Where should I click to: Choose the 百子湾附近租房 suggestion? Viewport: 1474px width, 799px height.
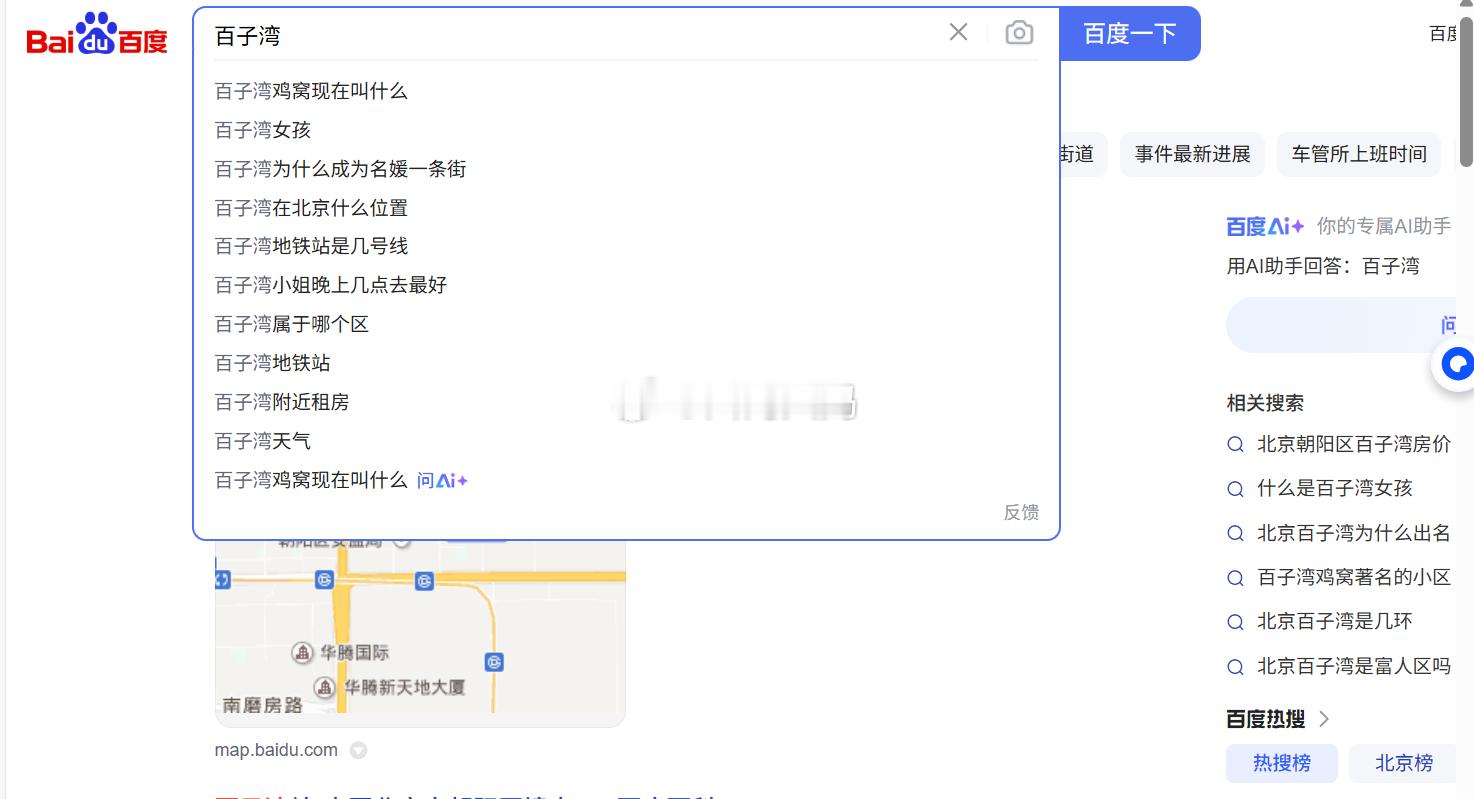(282, 402)
